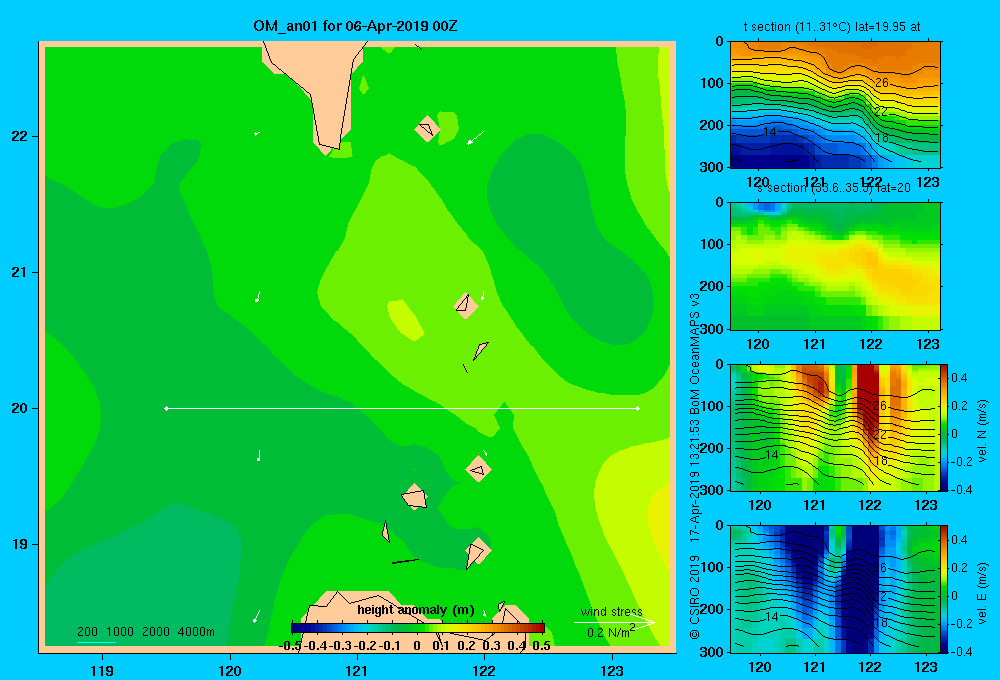The width and height of the screenshot is (1000, 680).
Task: Click longitude label 119 on the main map
Action: coord(102,670)
